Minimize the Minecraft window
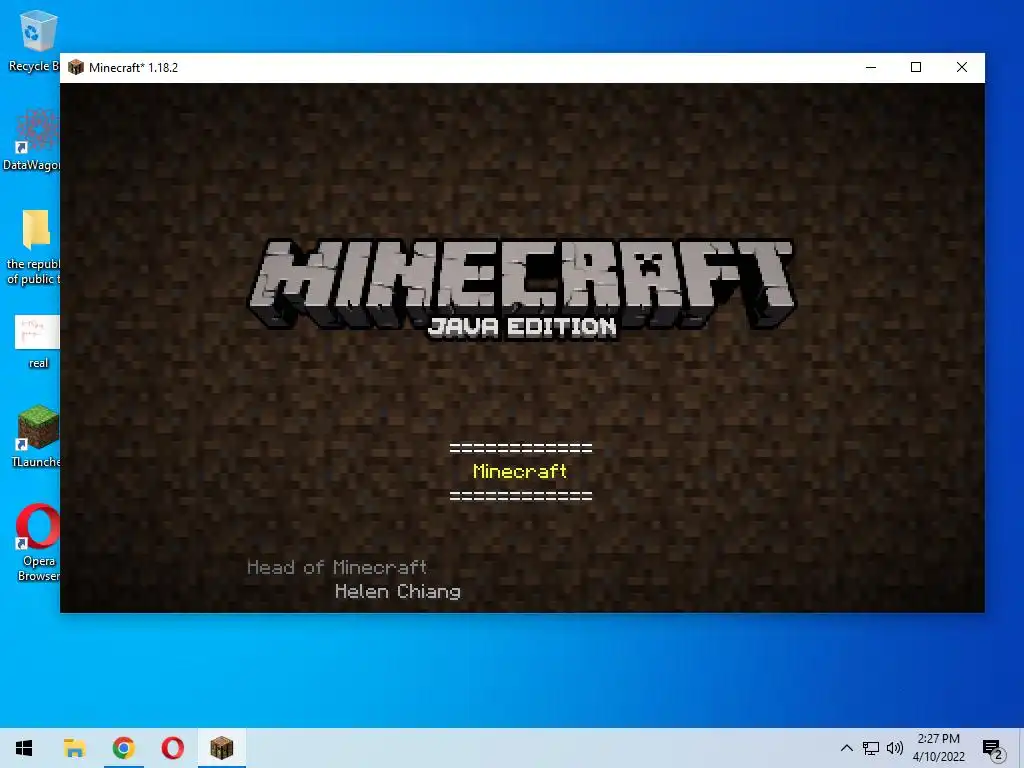1024x768 pixels. pyautogui.click(x=871, y=67)
